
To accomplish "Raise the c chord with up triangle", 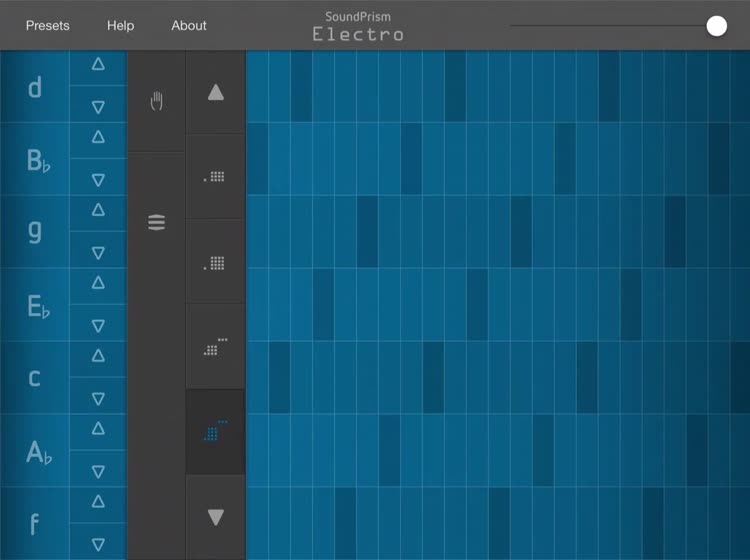I will click(x=98, y=355).
